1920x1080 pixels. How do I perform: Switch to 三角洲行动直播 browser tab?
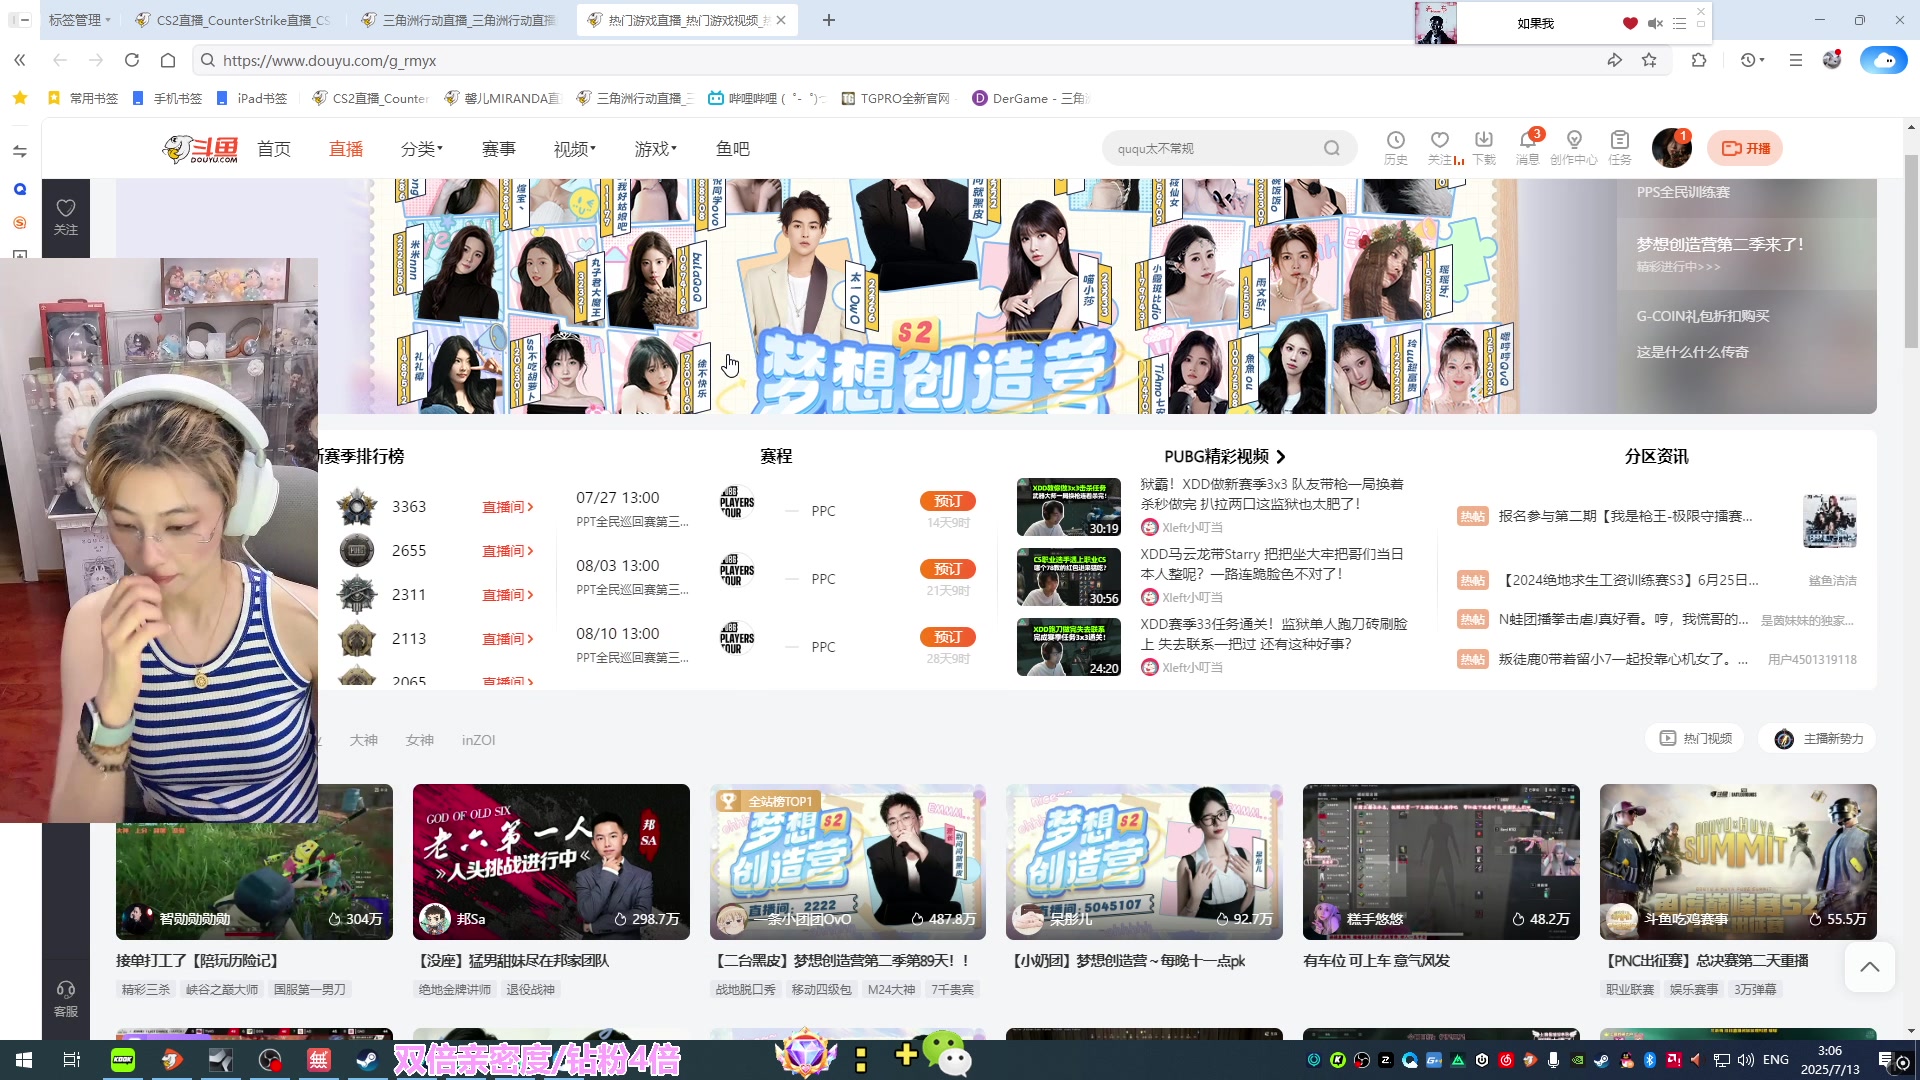click(x=460, y=20)
